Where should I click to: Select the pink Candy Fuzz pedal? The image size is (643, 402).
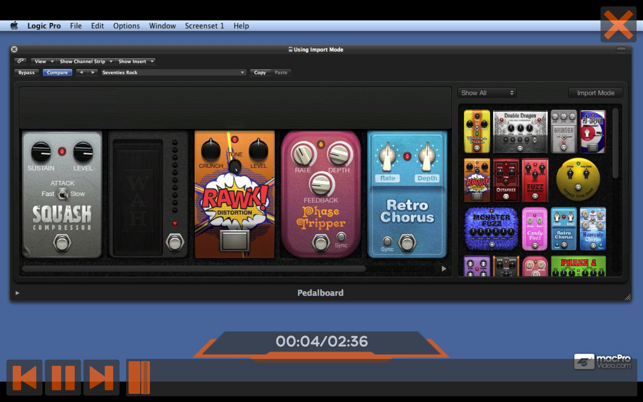click(x=535, y=229)
